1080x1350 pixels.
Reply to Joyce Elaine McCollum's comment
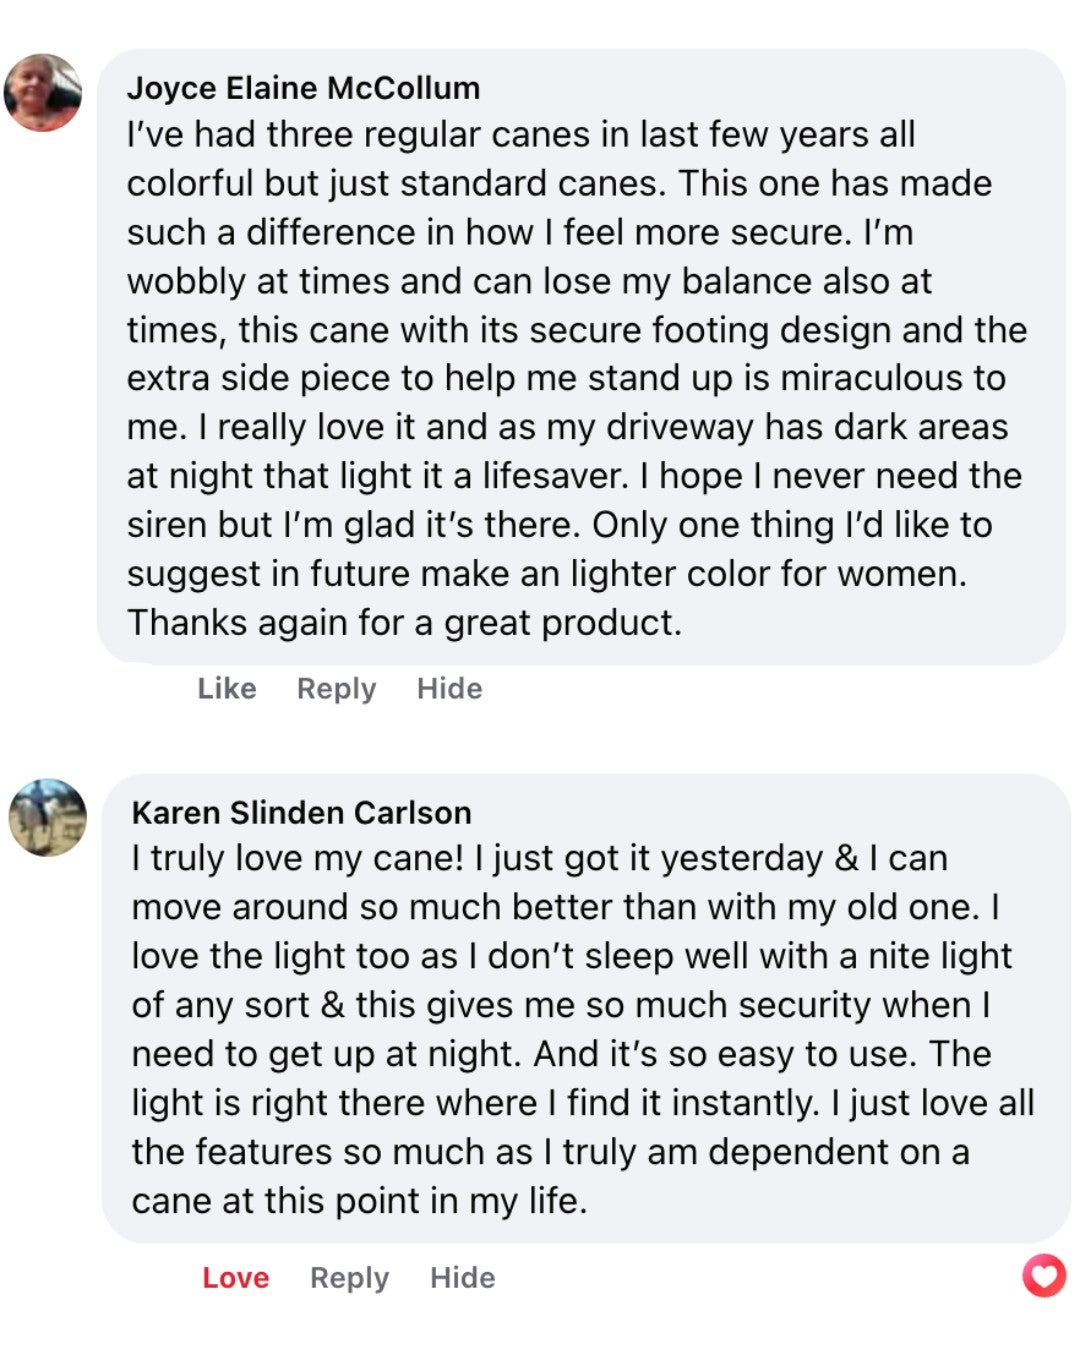coord(336,688)
